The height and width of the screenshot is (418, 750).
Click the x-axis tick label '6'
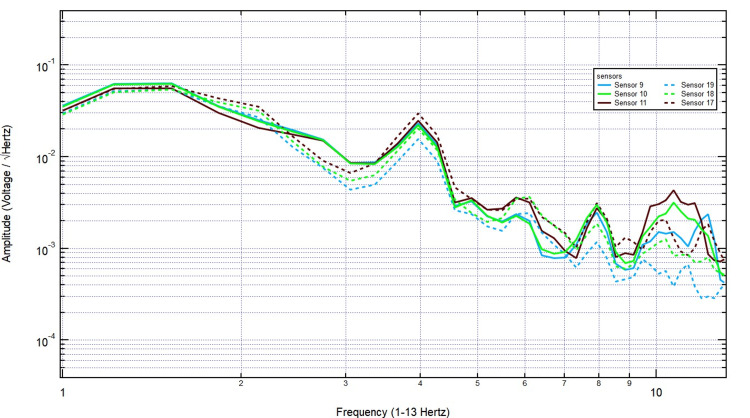pyautogui.click(x=524, y=383)
